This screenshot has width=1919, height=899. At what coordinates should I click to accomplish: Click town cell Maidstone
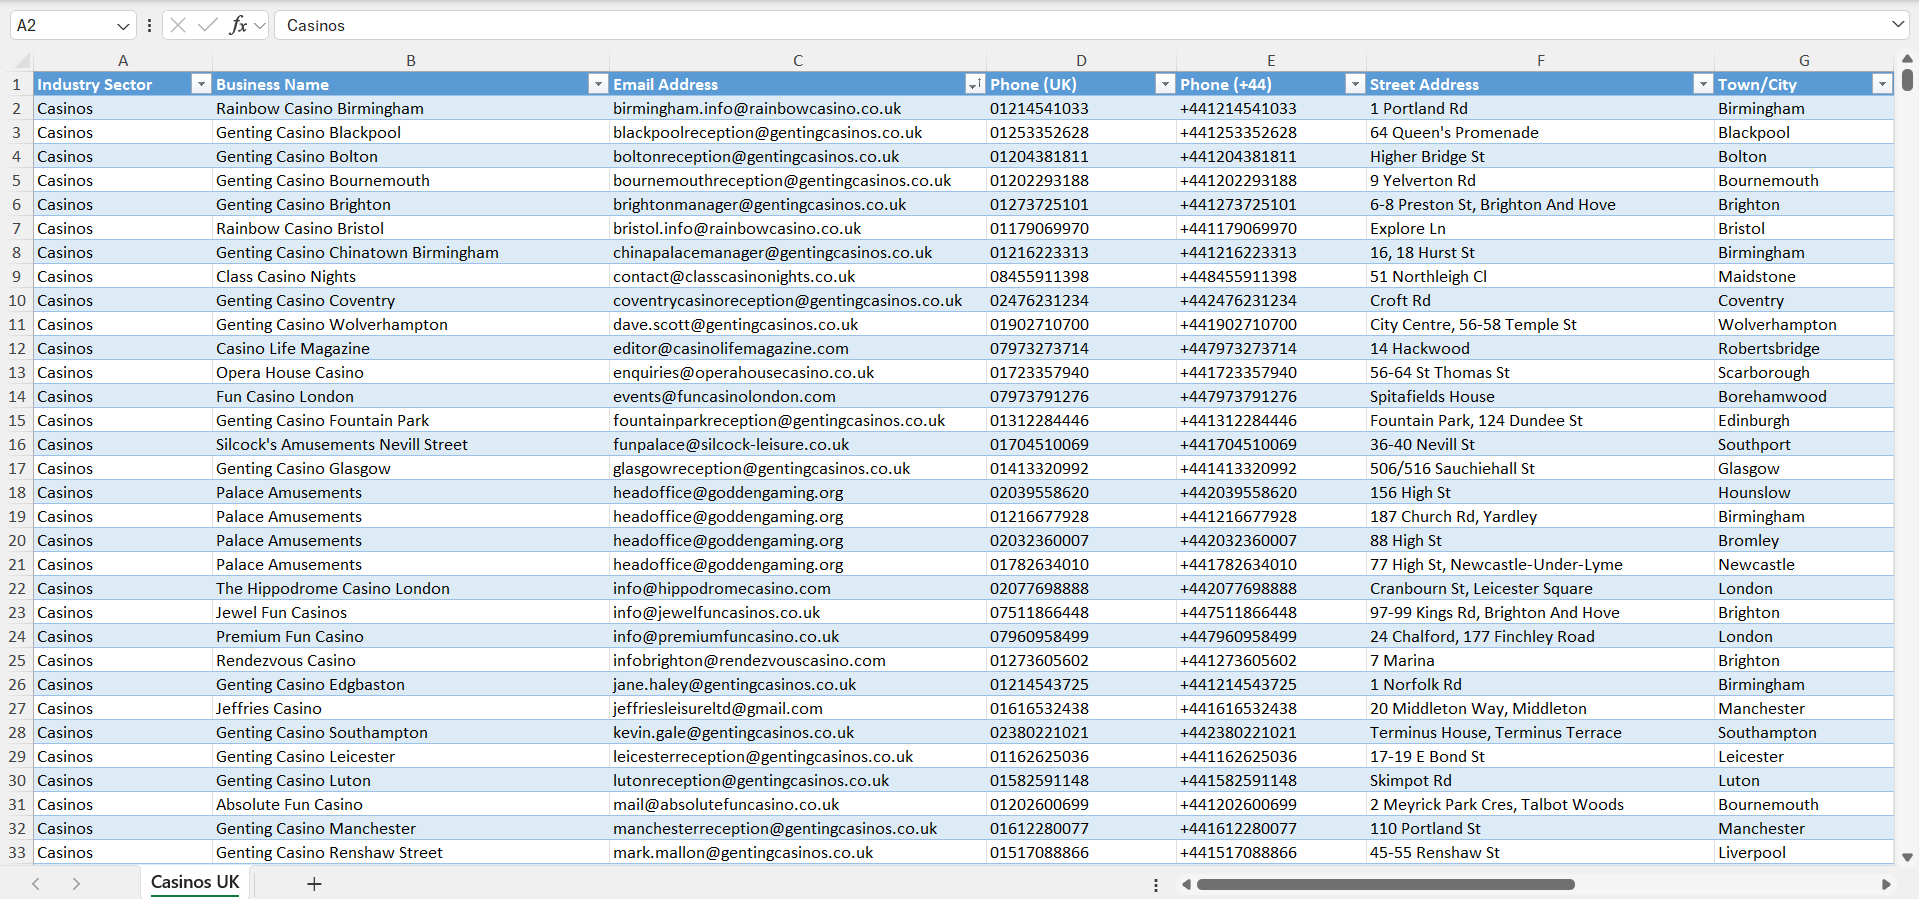coord(1804,276)
